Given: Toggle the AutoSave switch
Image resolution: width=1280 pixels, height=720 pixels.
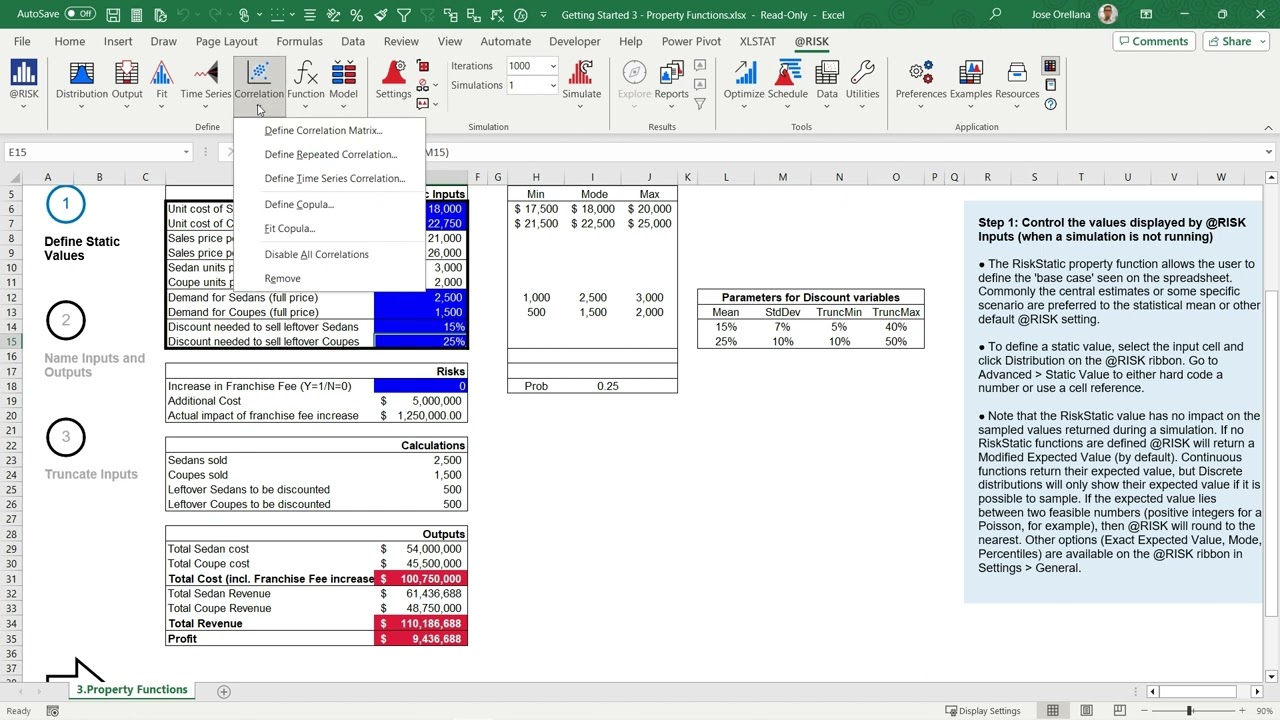Looking at the screenshot, I should point(80,15).
